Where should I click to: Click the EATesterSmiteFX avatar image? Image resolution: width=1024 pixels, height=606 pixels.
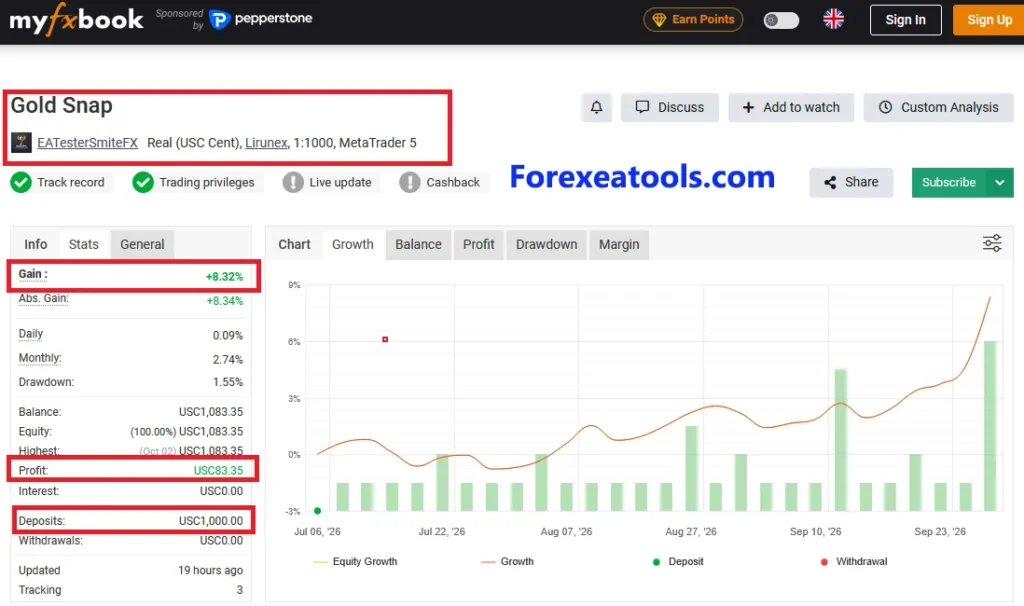coord(22,142)
